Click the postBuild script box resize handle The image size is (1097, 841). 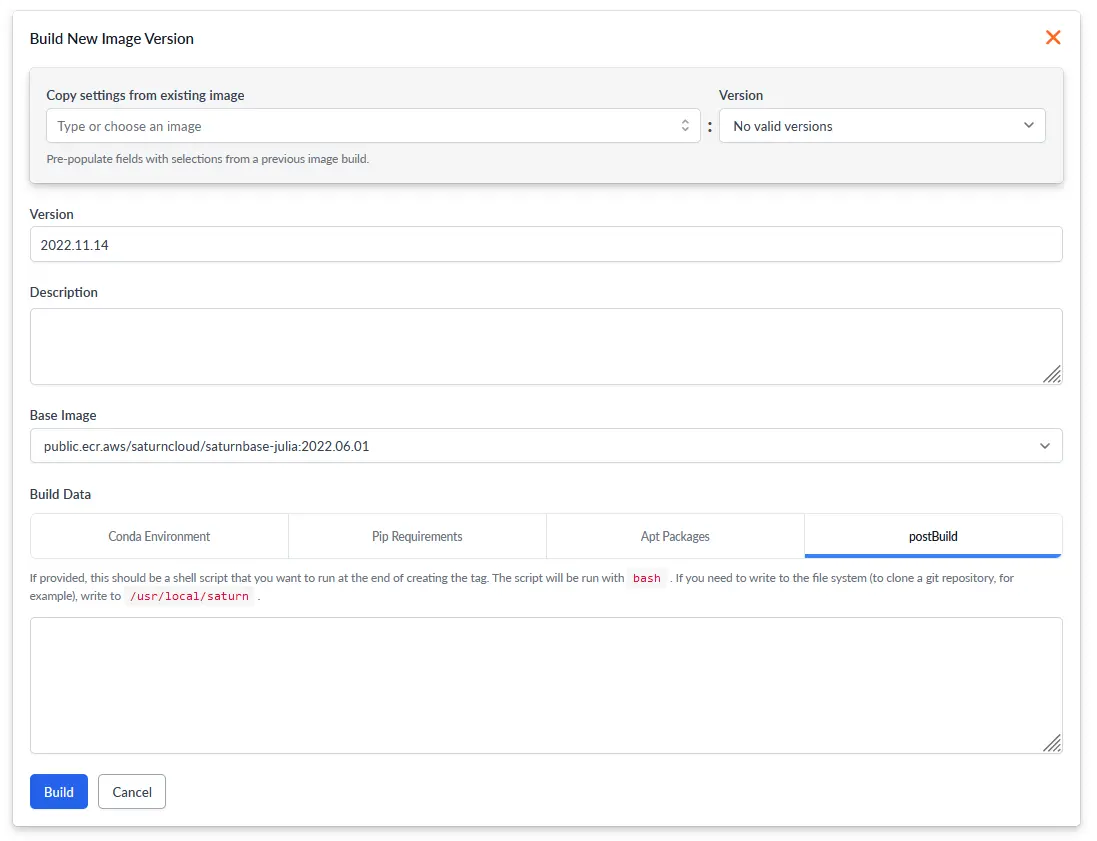[x=1052, y=743]
